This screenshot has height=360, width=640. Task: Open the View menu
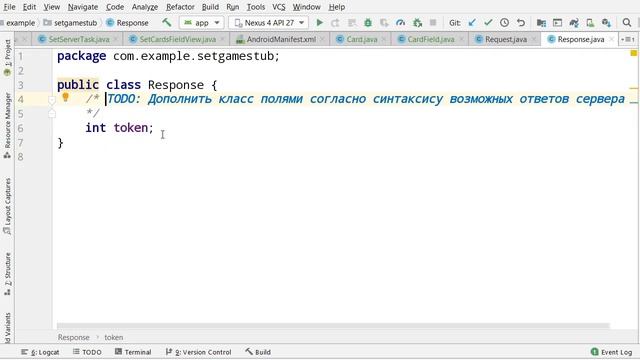tap(51, 7)
